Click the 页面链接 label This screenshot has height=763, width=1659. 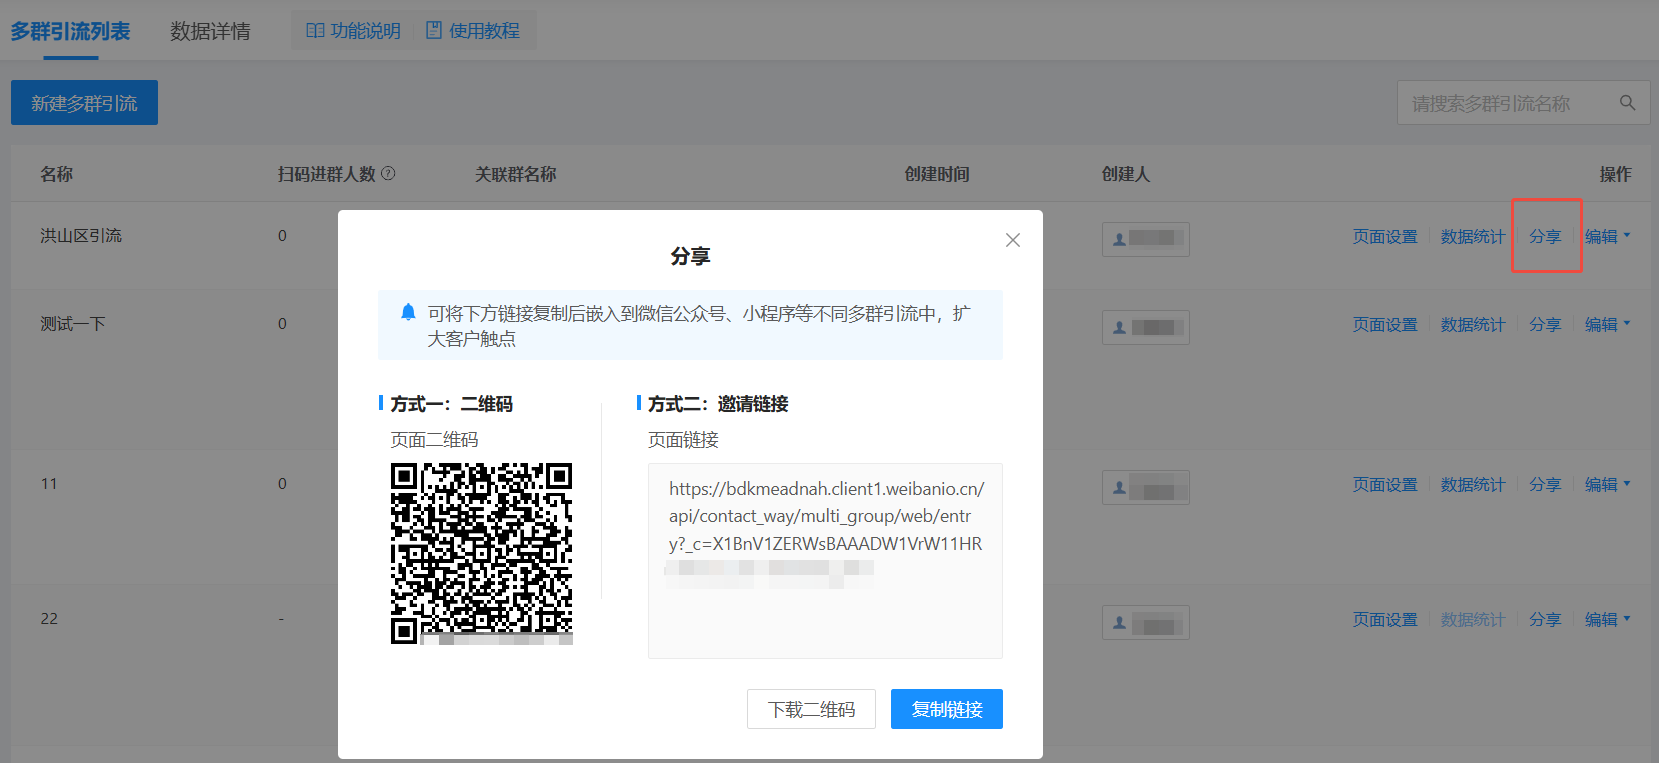(x=683, y=439)
